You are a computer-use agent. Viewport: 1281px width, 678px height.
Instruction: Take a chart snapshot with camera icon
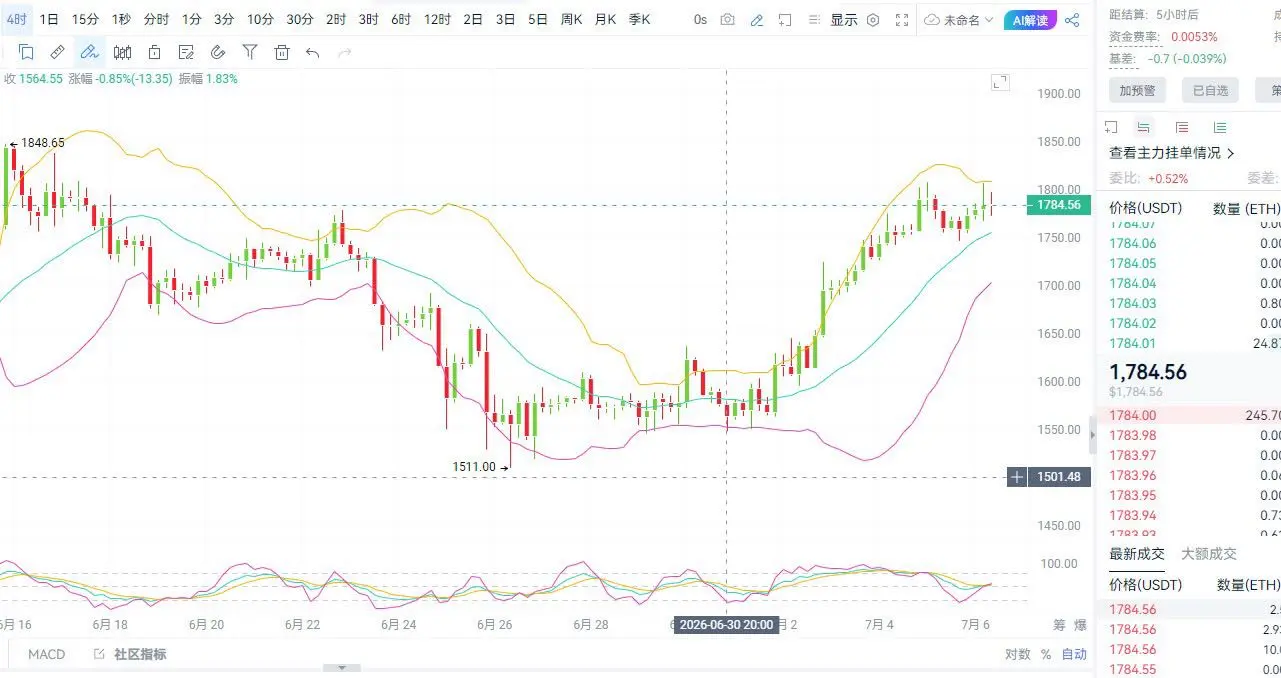pos(727,20)
